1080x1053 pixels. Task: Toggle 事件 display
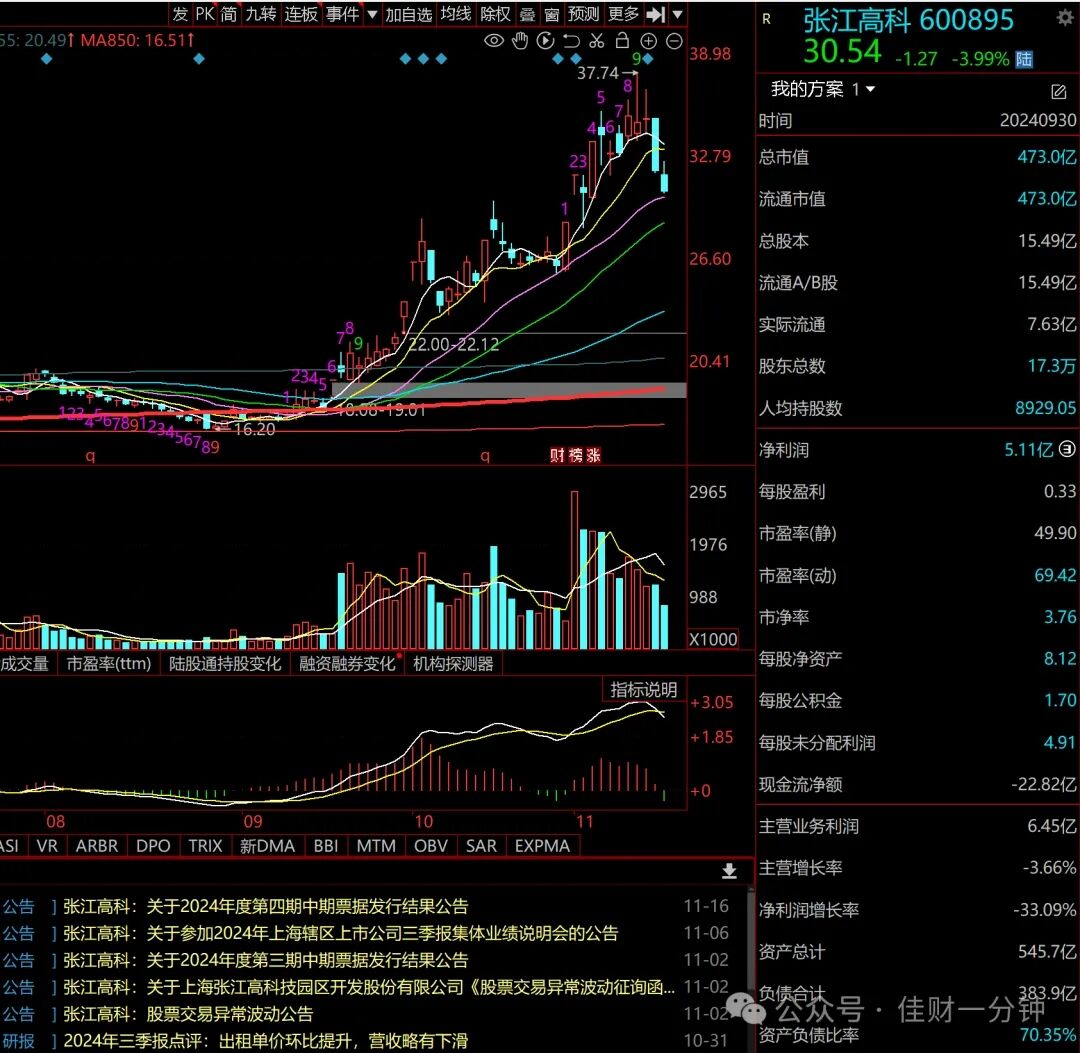click(342, 14)
